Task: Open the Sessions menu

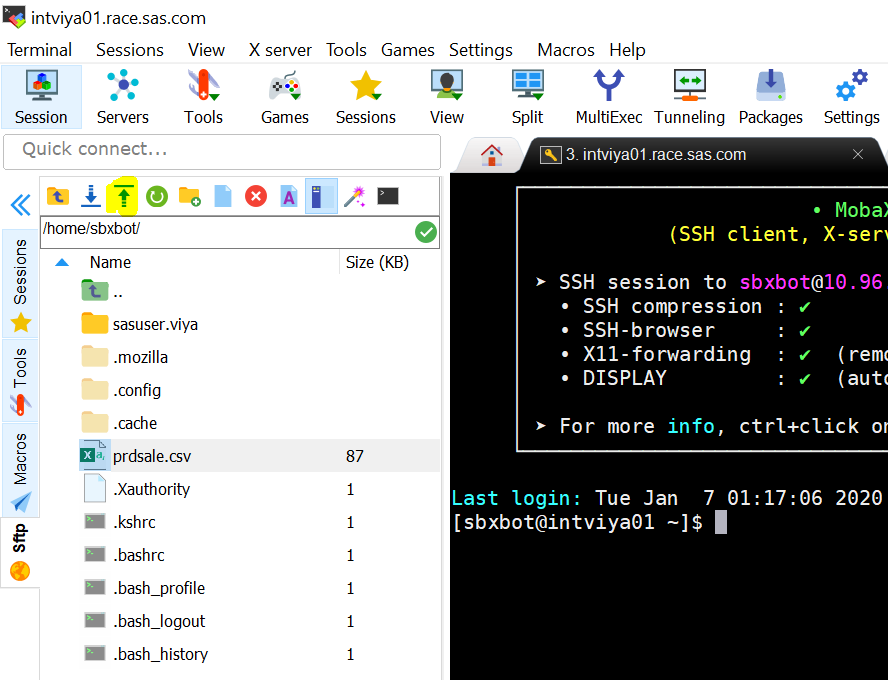Action: 129,50
